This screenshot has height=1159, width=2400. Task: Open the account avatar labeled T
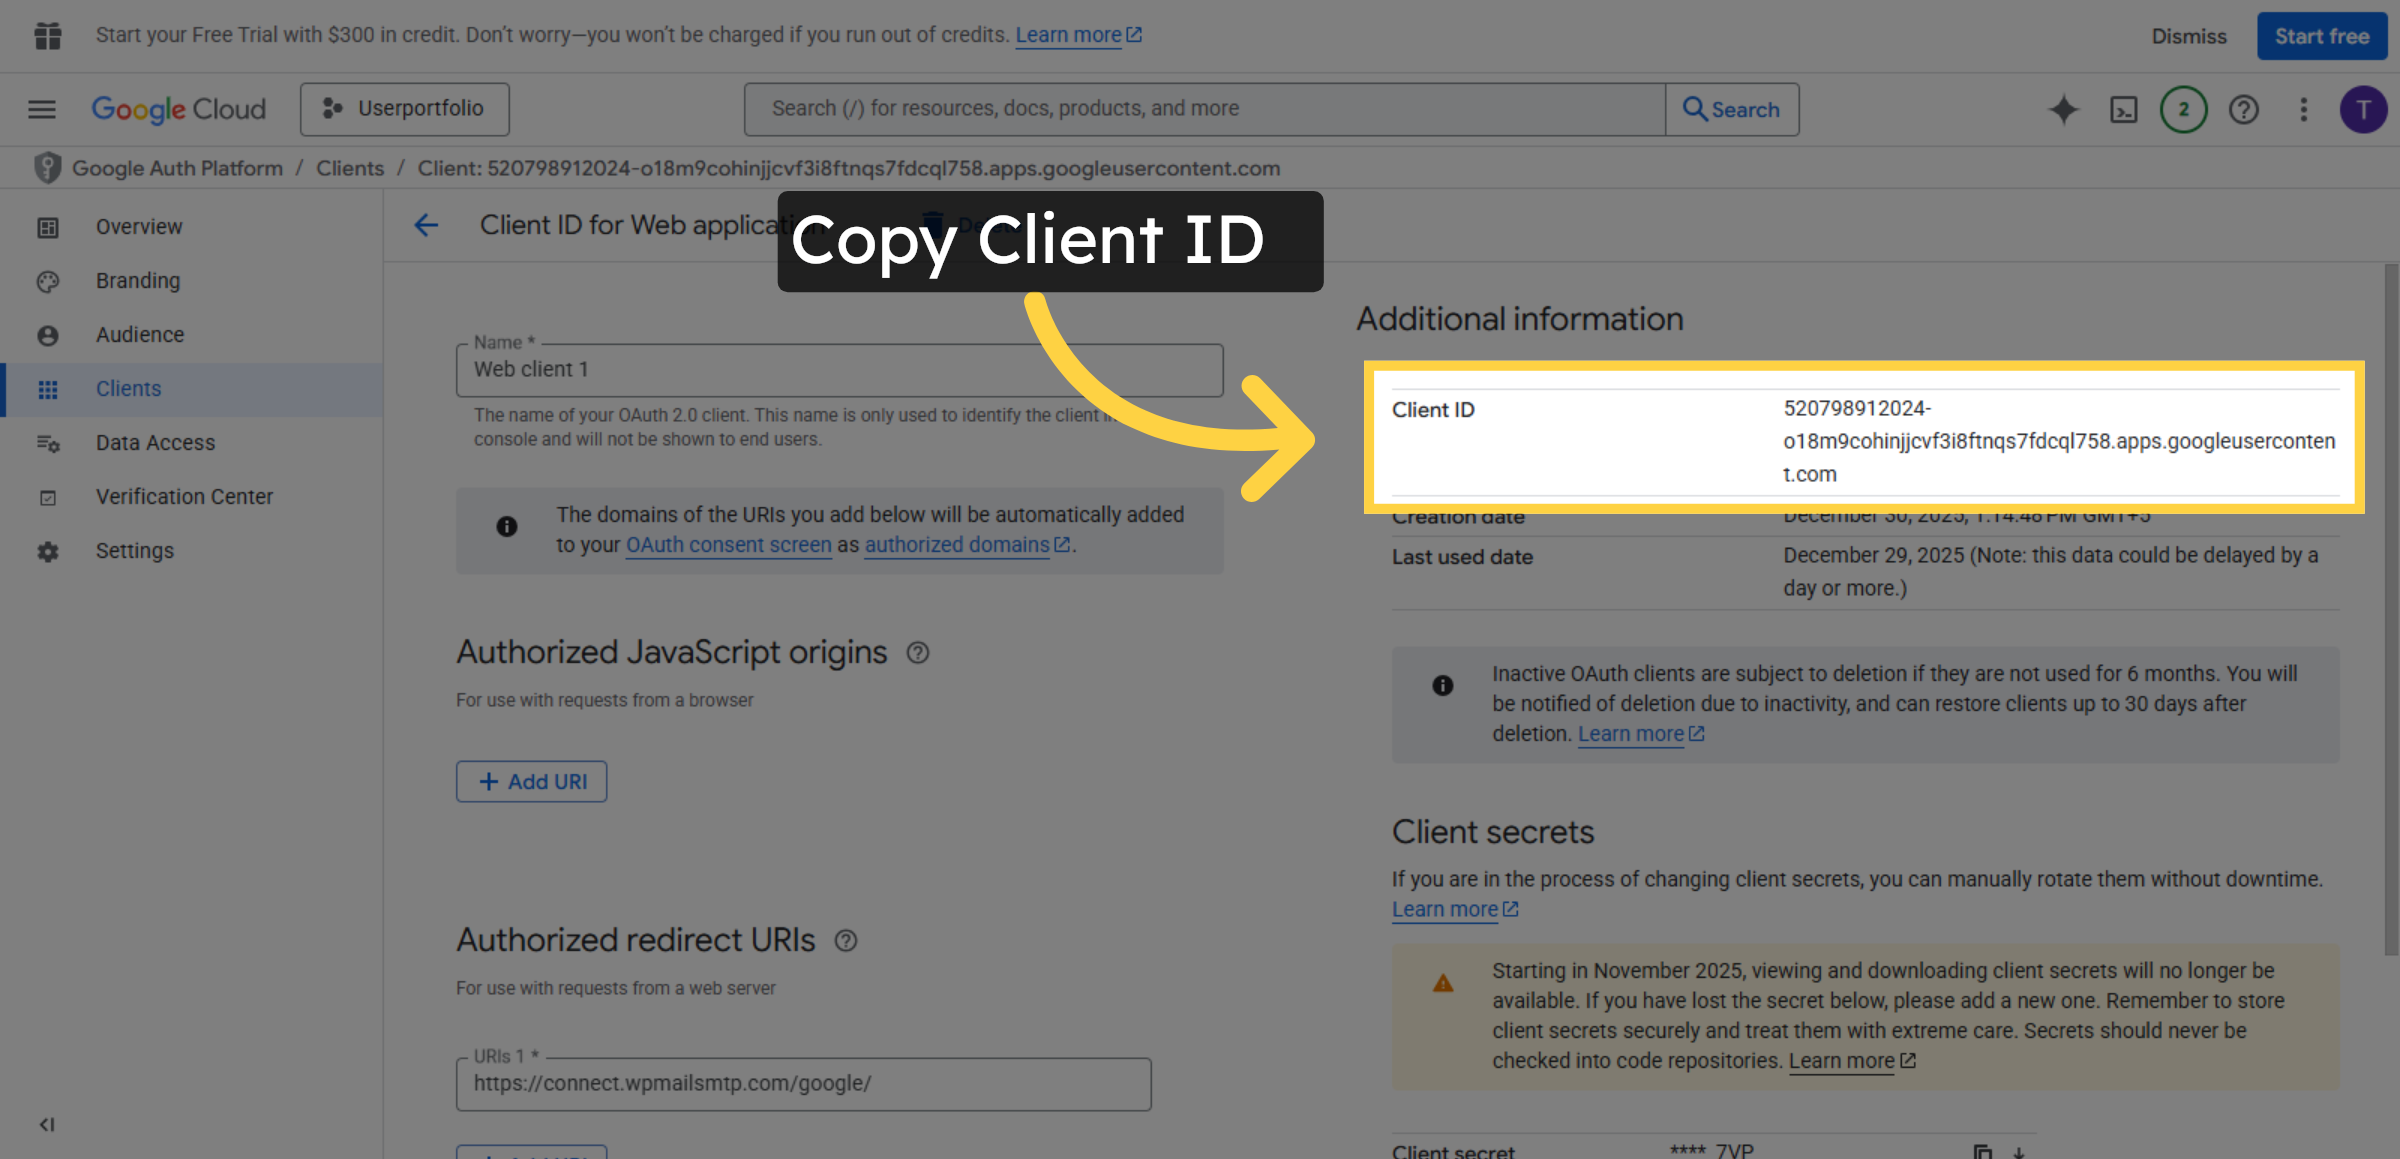click(x=2364, y=109)
